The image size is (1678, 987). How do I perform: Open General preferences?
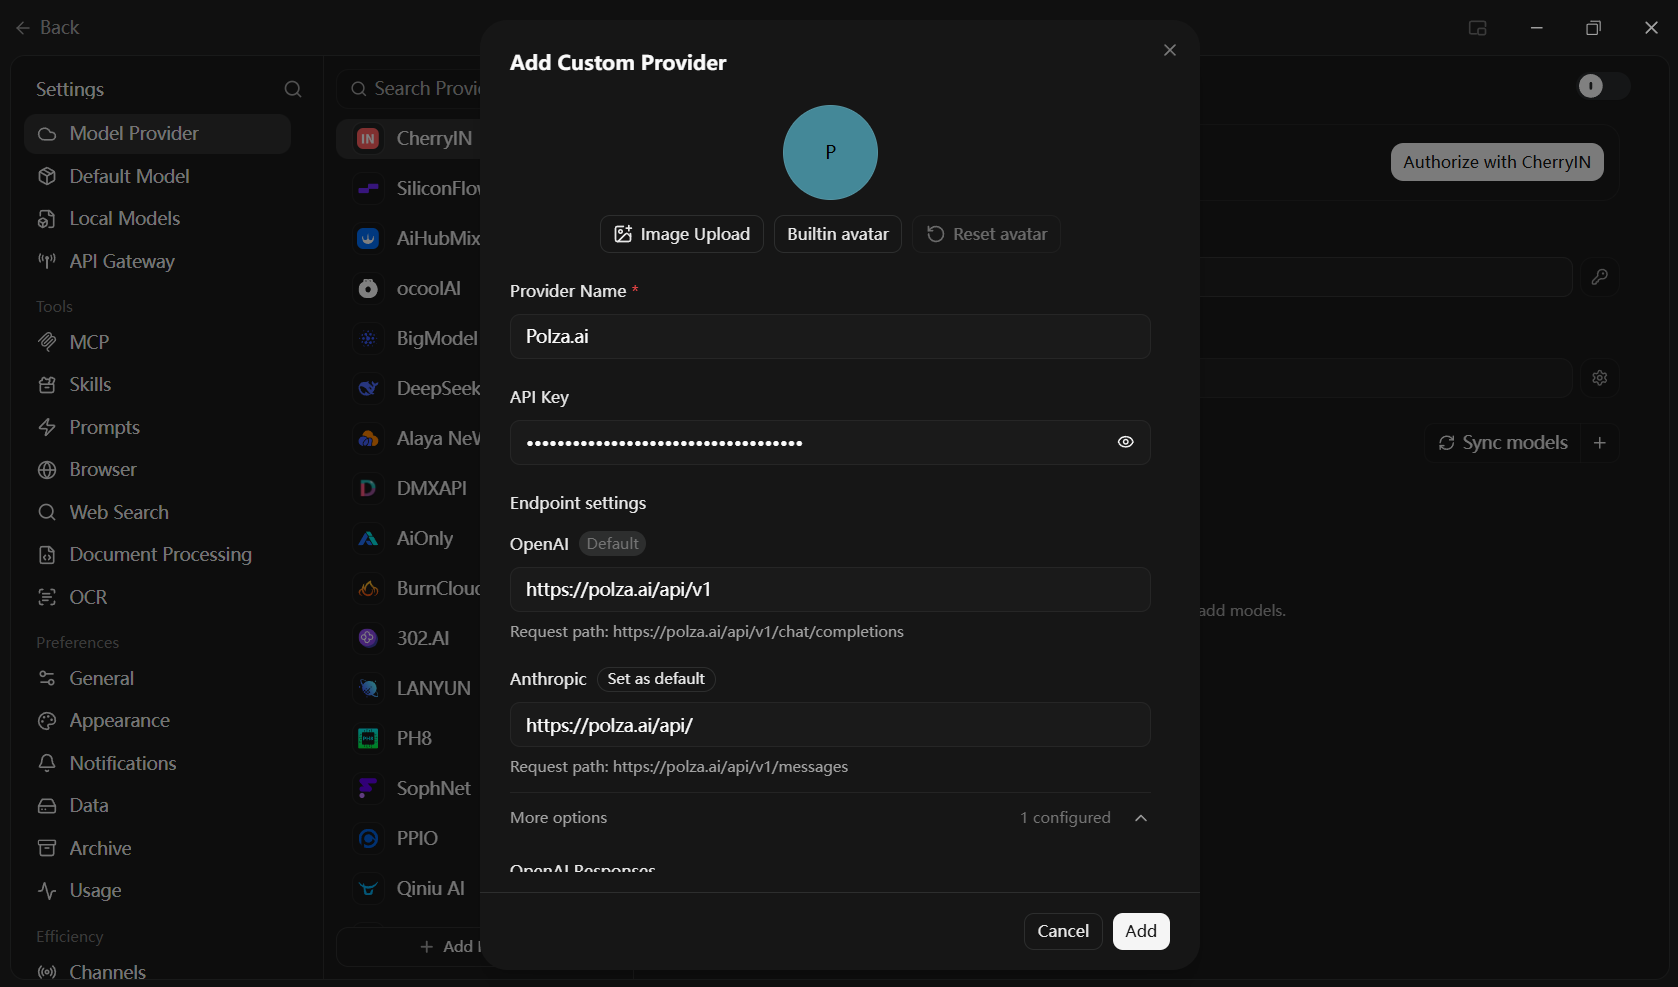tap(157, 678)
